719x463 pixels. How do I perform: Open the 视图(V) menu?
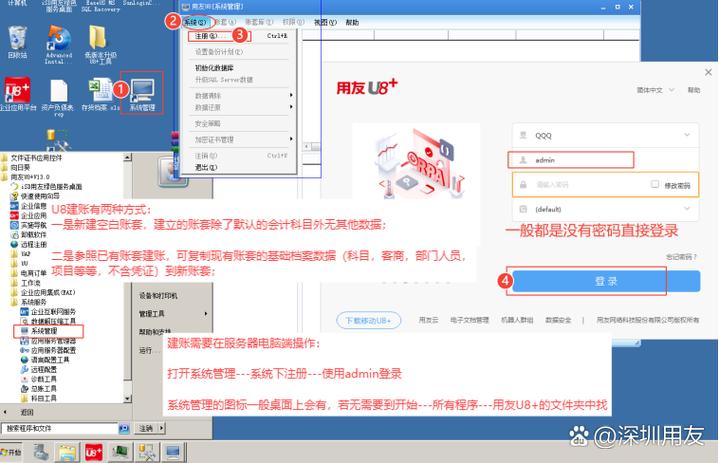(325, 22)
